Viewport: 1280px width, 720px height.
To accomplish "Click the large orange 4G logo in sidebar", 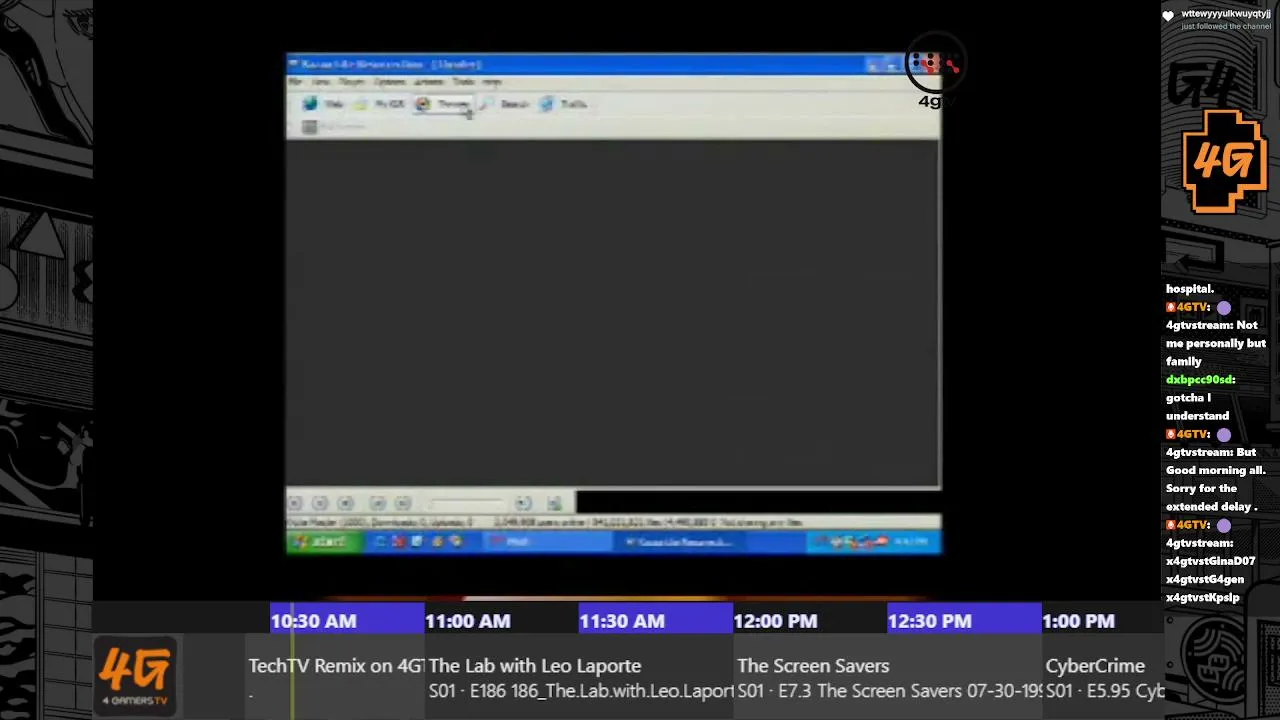I will click(1224, 162).
